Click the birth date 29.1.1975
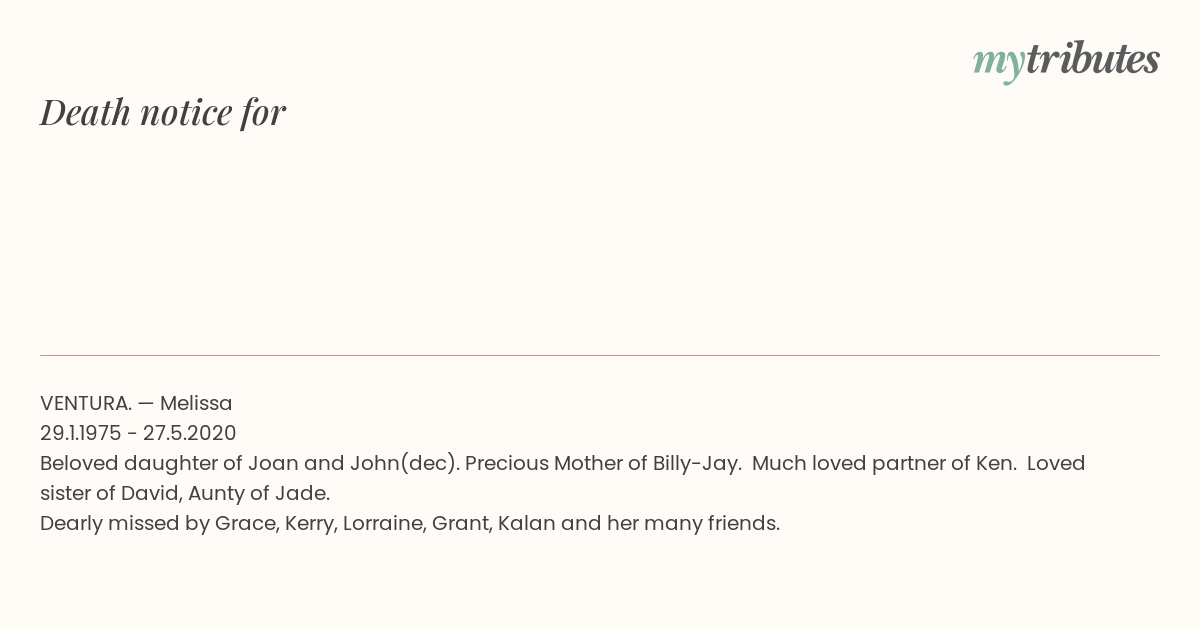The image size is (1200, 630). point(80,433)
